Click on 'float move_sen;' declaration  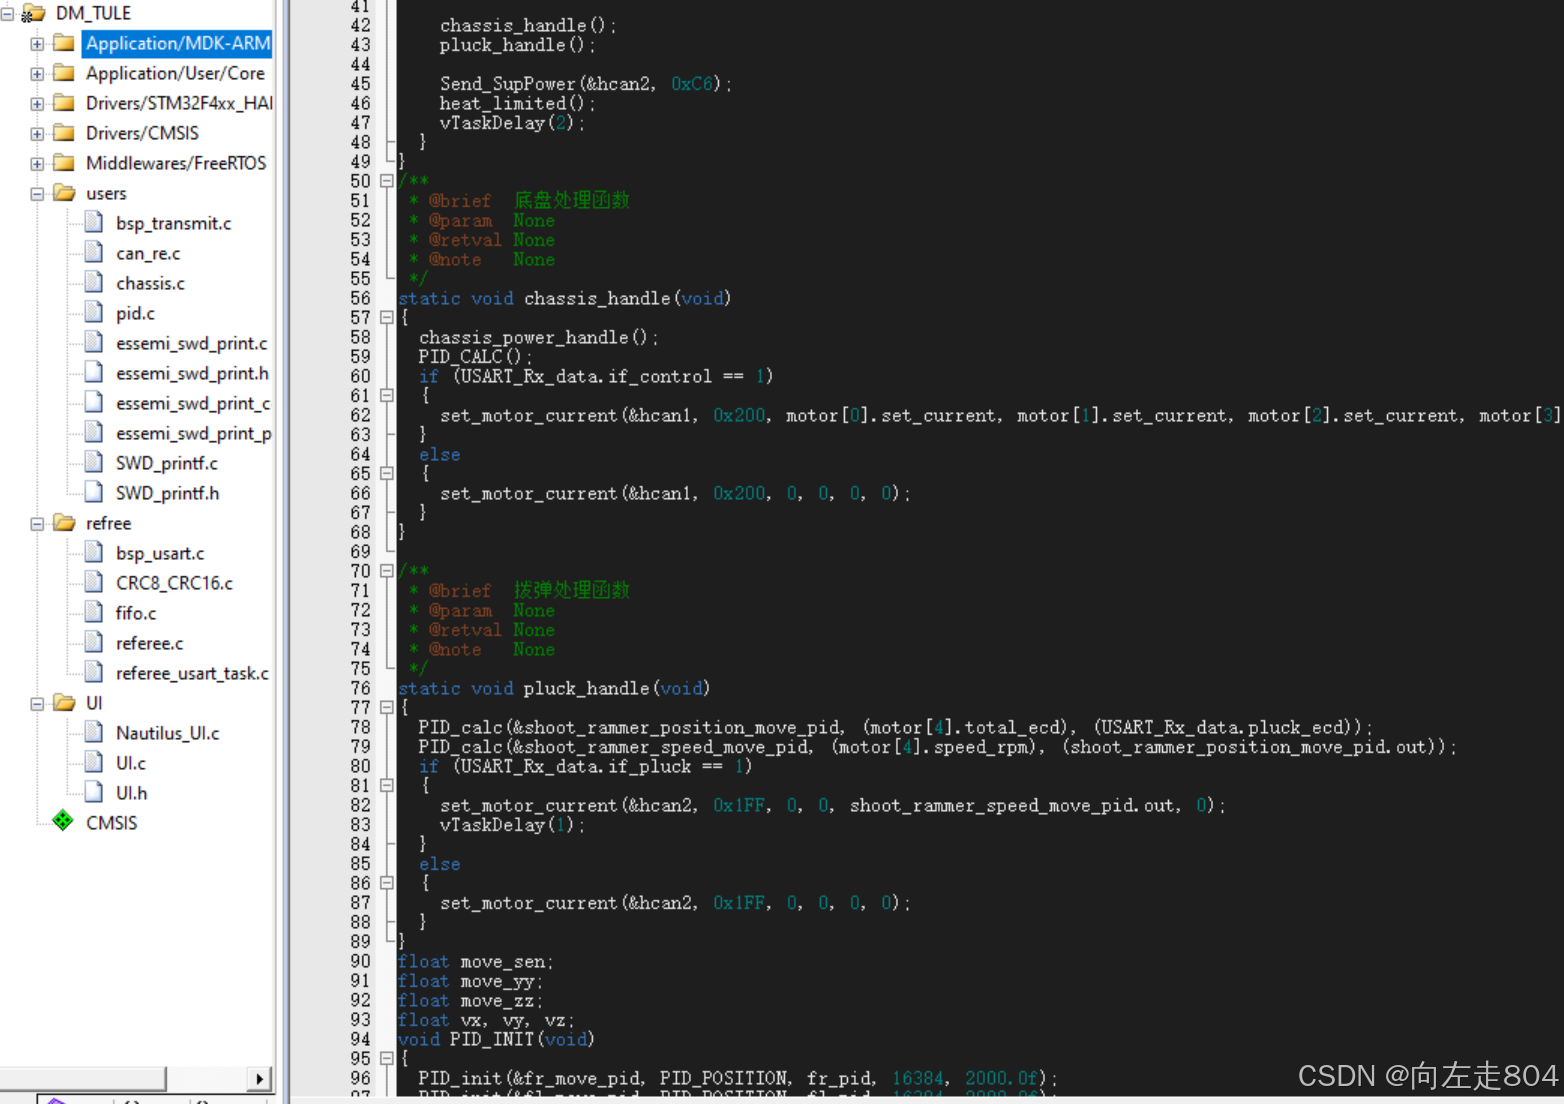(476, 962)
